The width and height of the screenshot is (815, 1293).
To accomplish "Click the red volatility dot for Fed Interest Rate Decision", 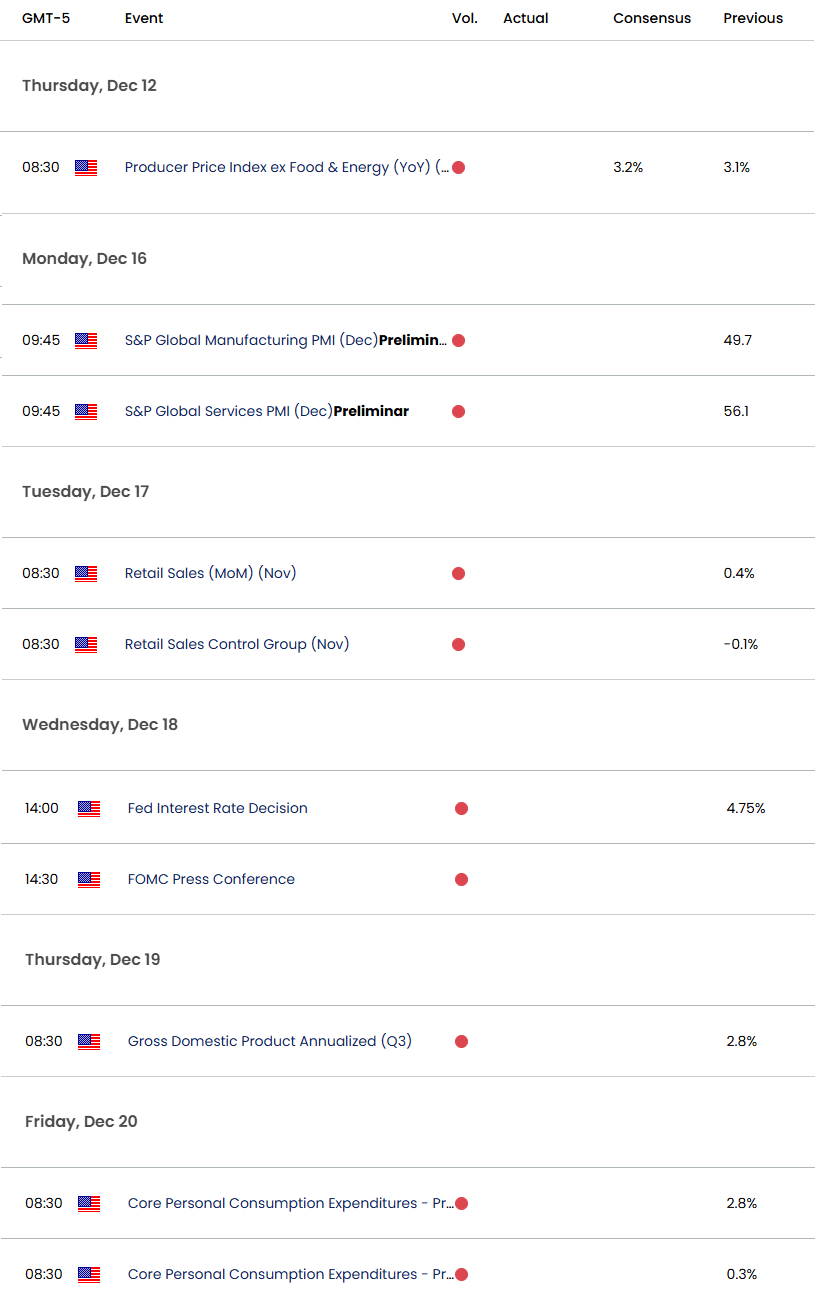I will coord(461,808).
